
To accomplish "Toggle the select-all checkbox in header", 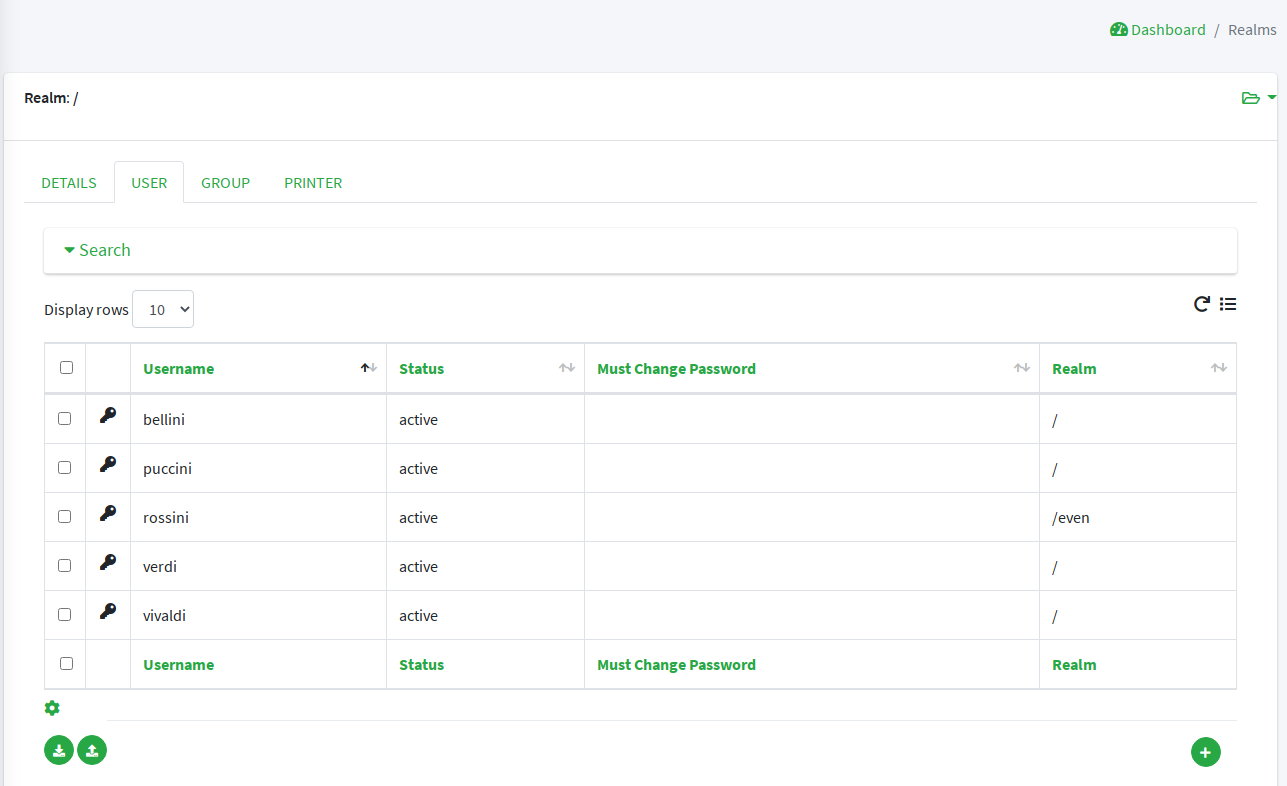I will (x=66, y=367).
